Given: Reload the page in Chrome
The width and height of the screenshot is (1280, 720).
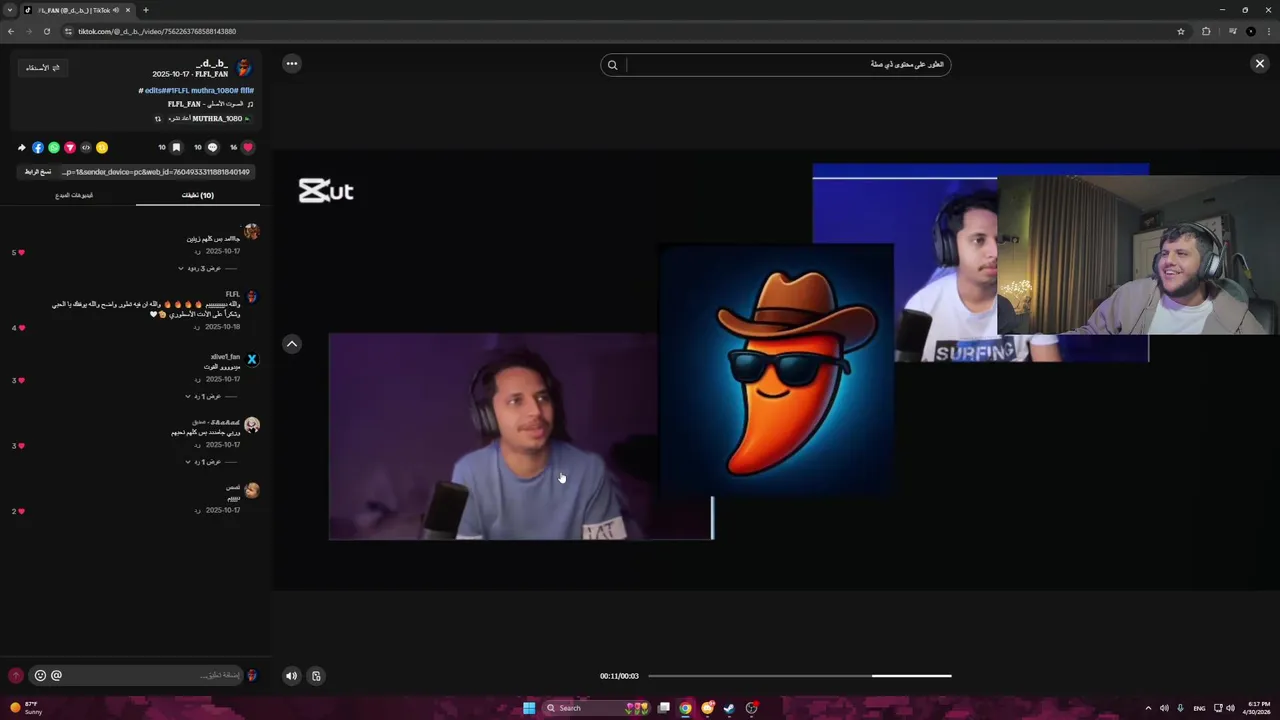Looking at the screenshot, I should point(46,31).
